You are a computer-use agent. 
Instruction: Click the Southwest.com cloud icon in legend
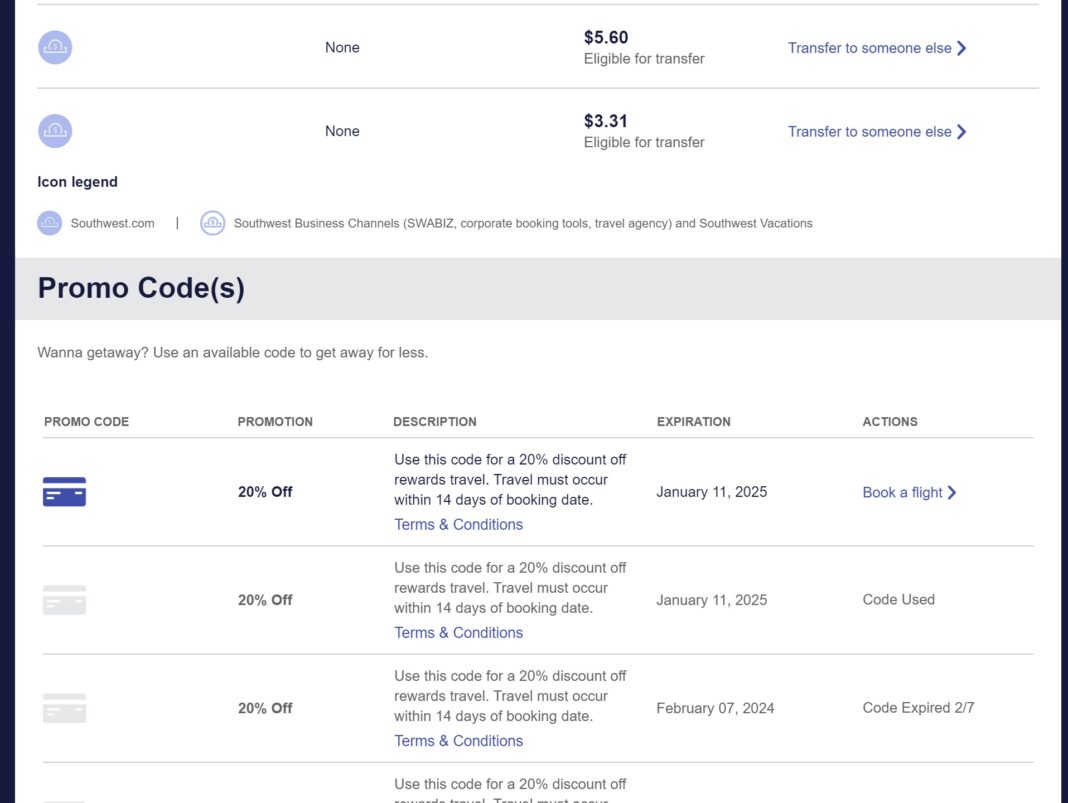click(x=48, y=222)
